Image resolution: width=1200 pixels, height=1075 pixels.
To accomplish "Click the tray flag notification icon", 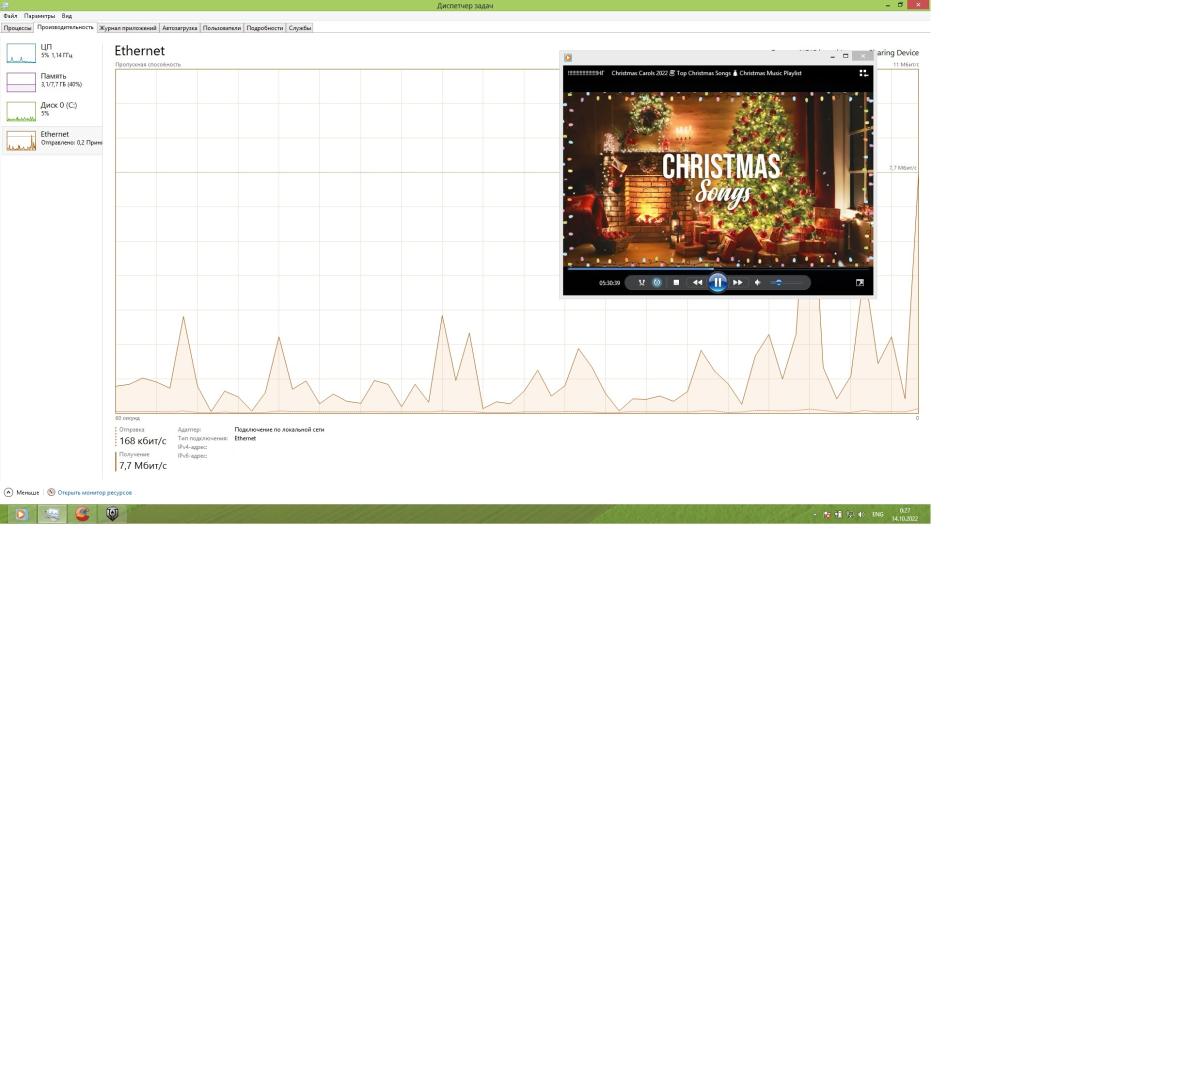I will point(826,514).
